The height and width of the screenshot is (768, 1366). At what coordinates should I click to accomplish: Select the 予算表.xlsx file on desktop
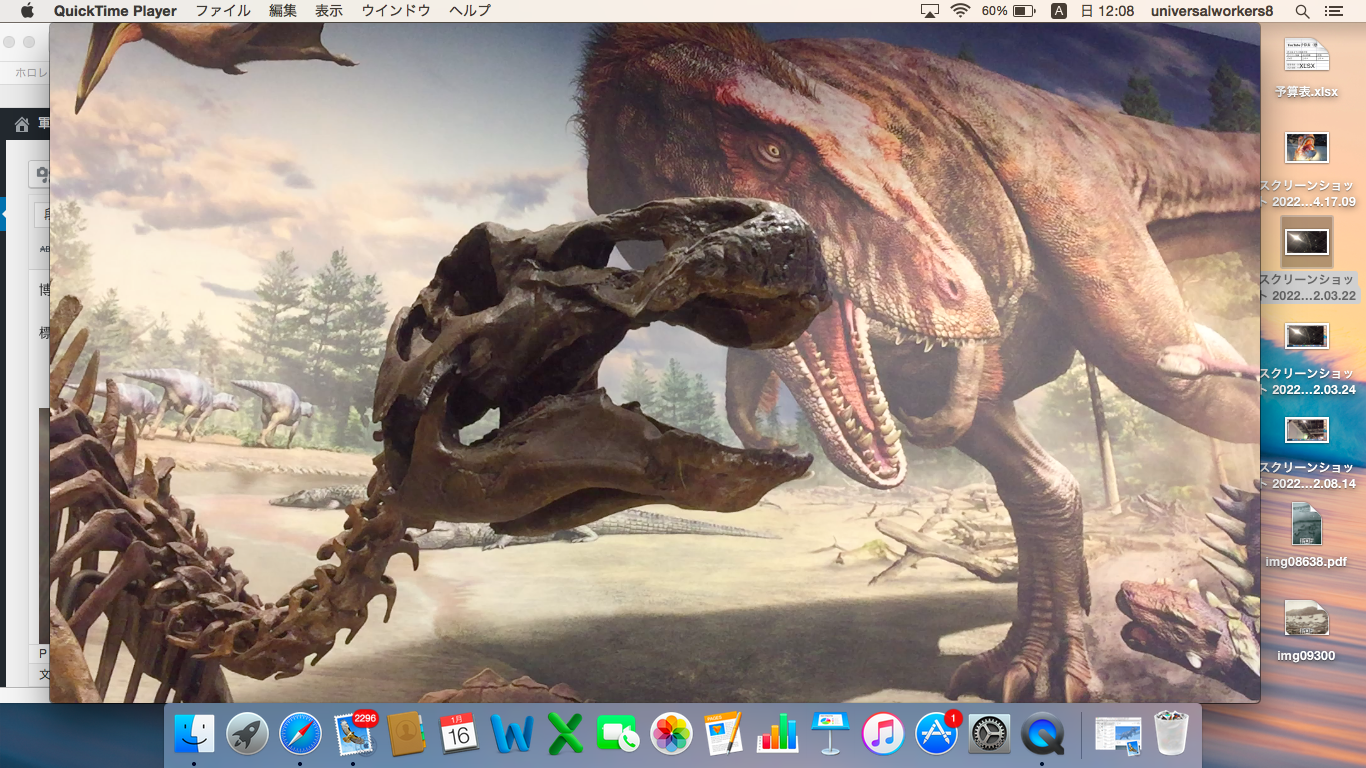1306,68
